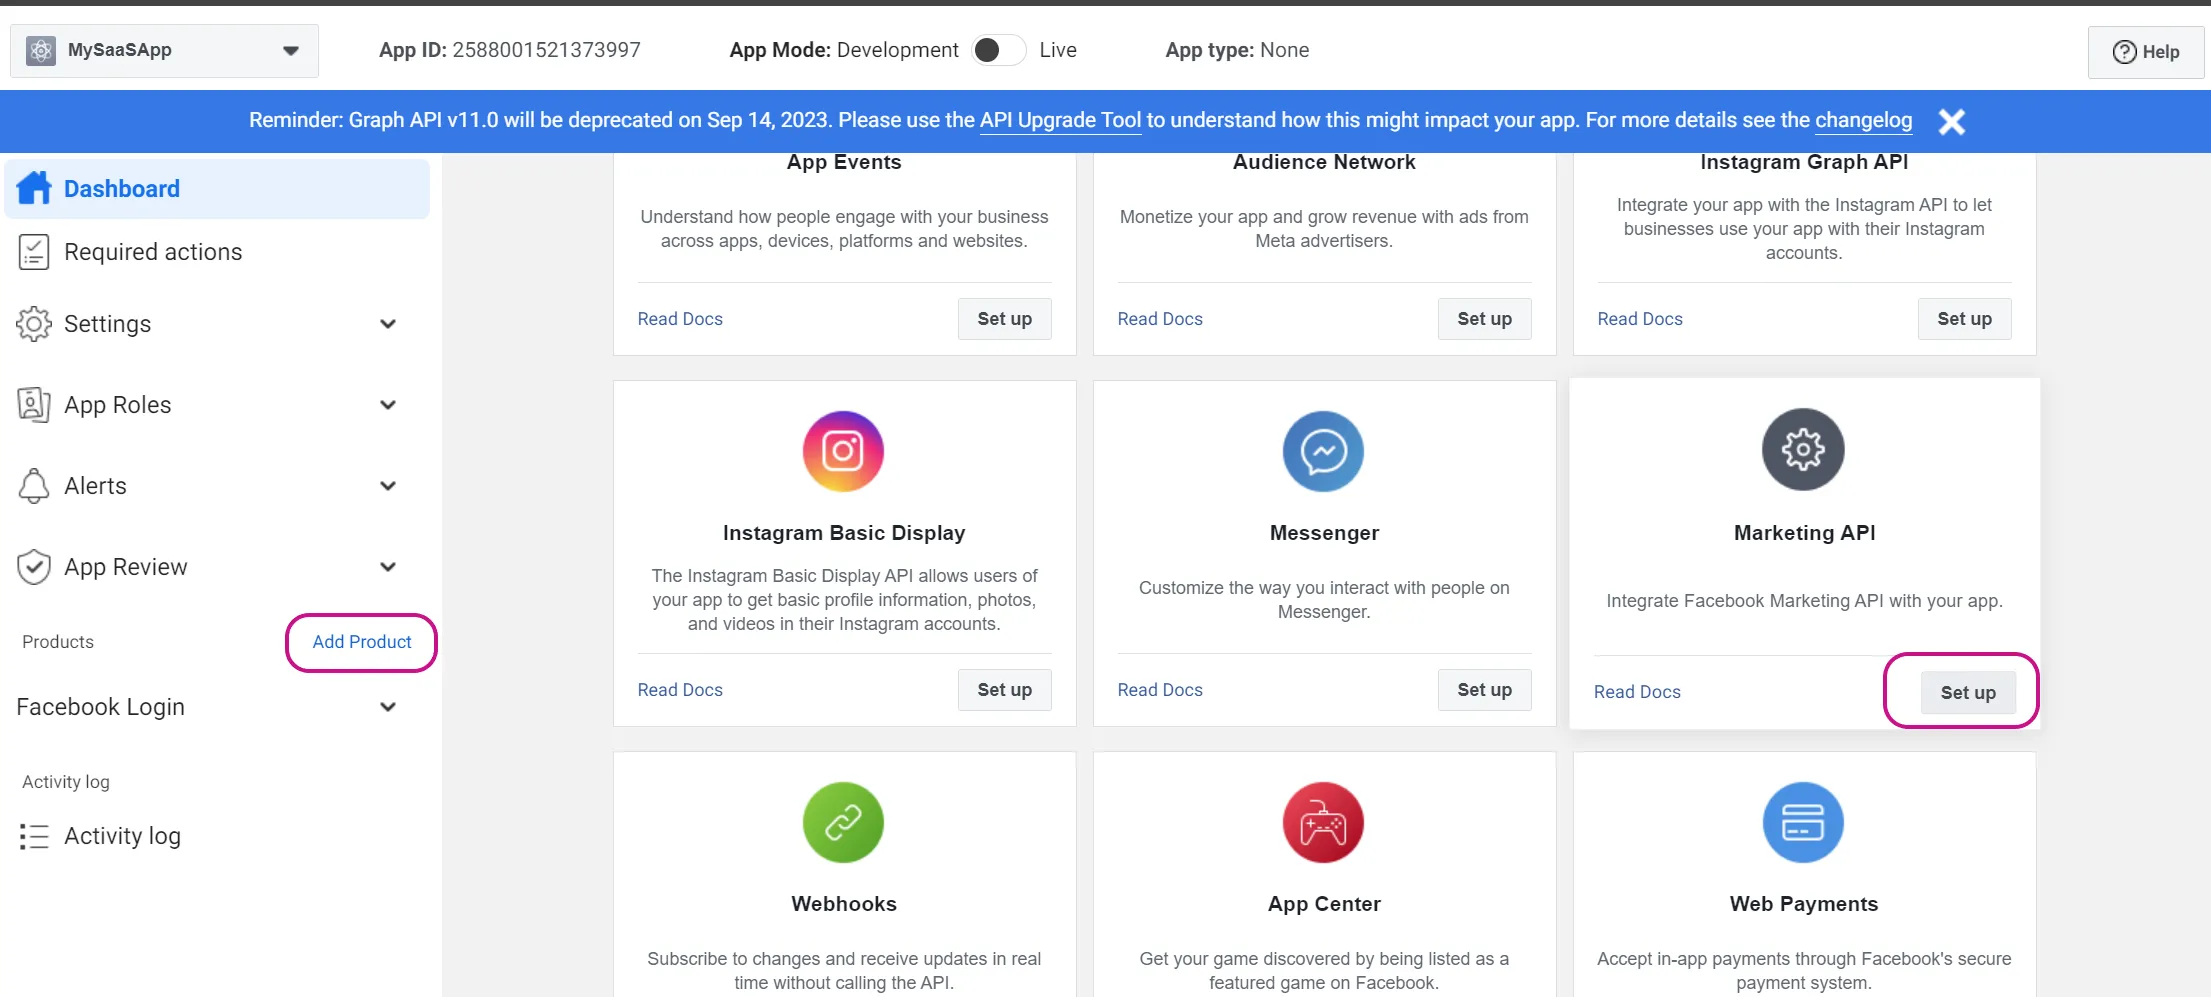Click the Marketing API gear icon

(x=1803, y=449)
